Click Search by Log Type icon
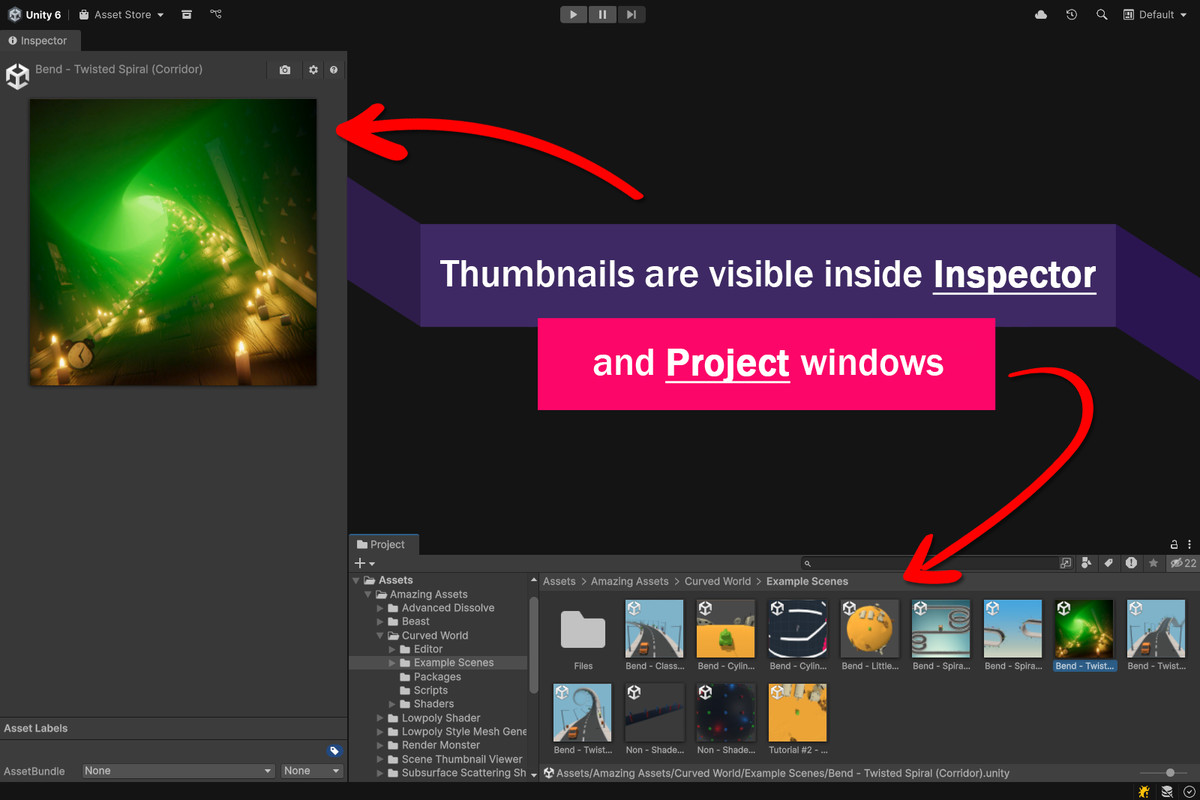 click(1131, 564)
